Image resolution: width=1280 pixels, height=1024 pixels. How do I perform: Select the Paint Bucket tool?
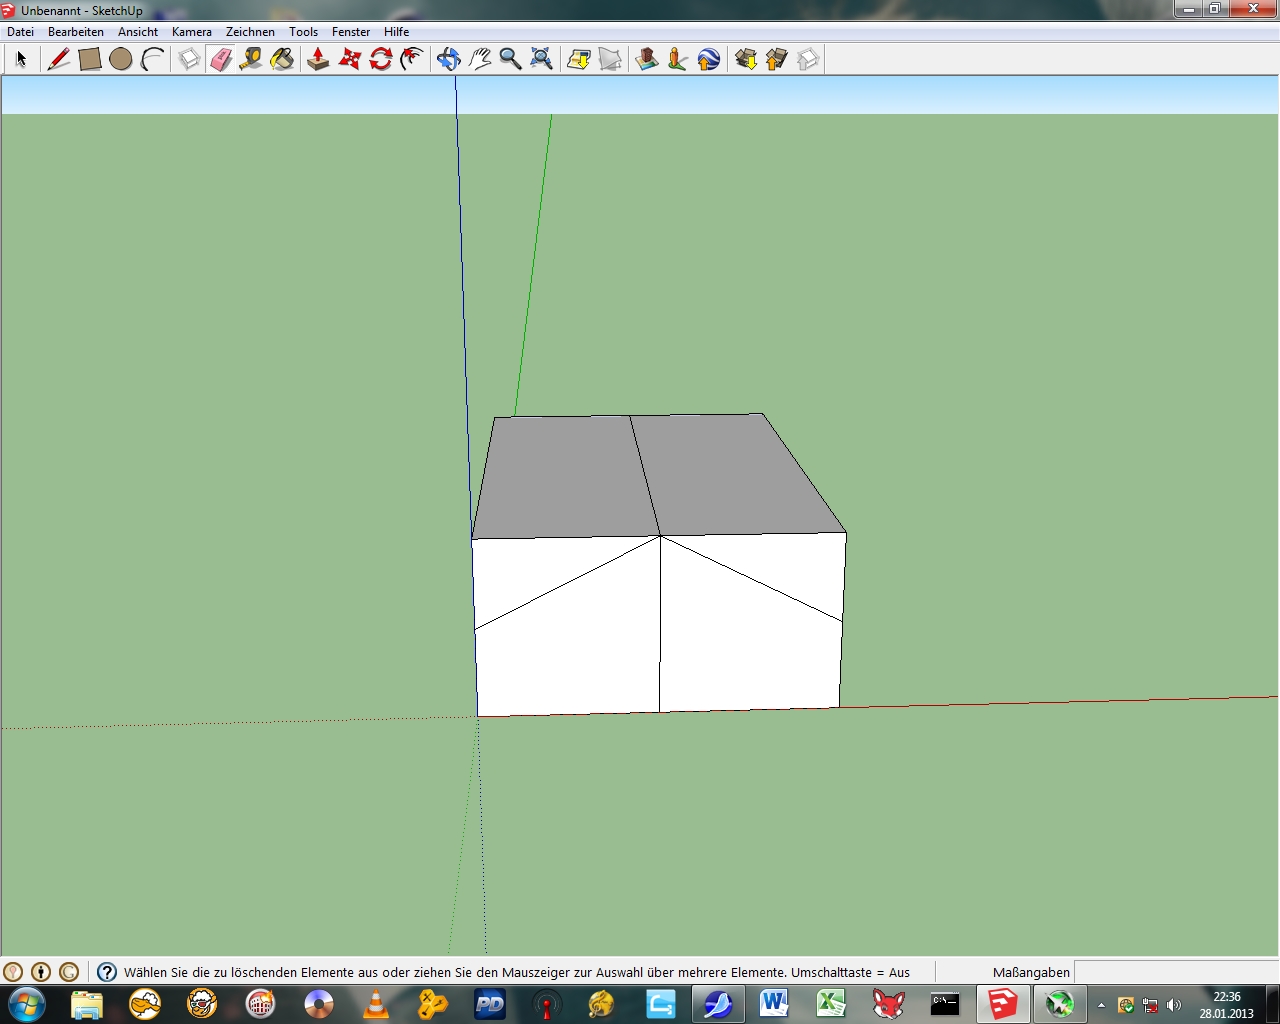[x=282, y=59]
